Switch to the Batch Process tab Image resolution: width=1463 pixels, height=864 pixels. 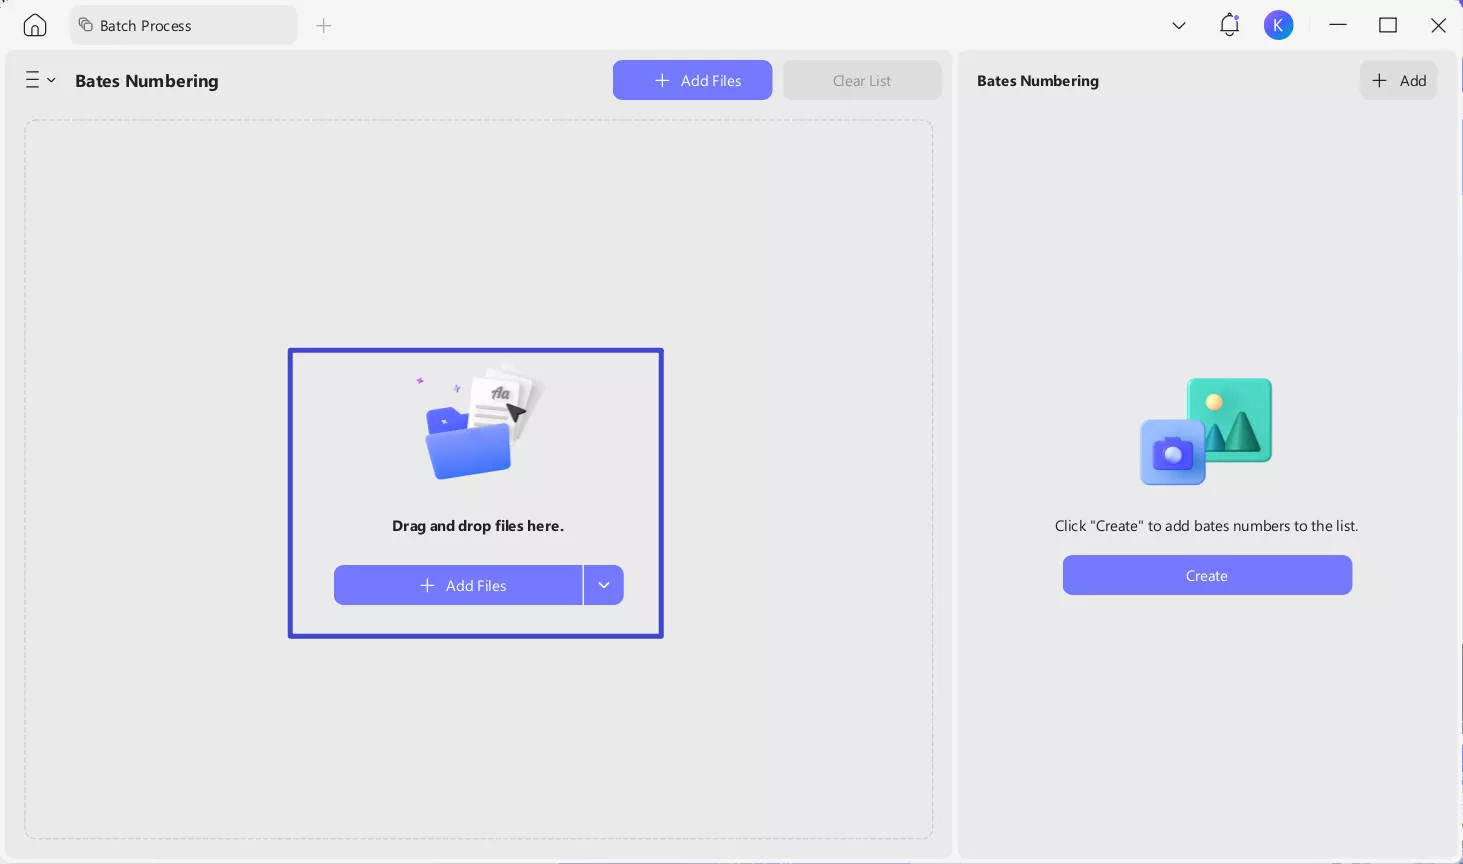[183, 25]
